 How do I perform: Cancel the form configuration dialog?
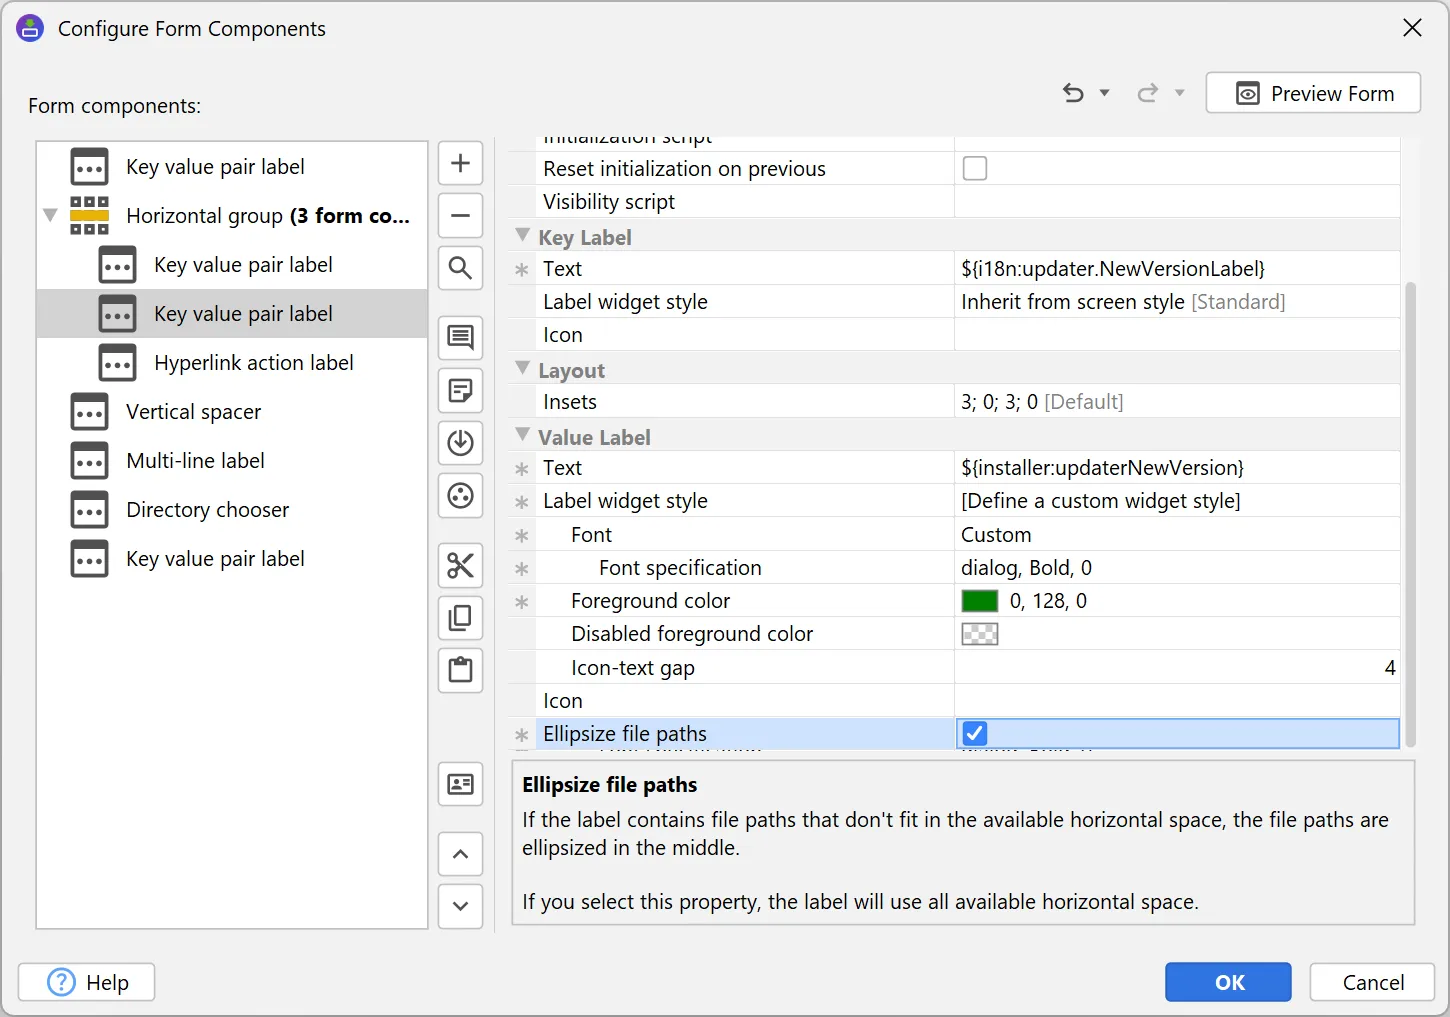pos(1372,982)
